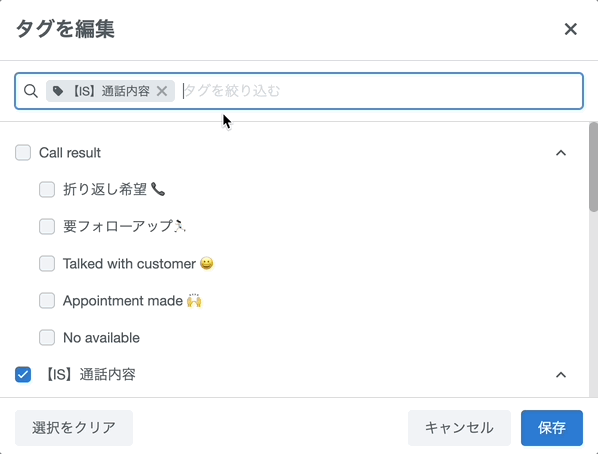Screen dimensions: 598x454
Task: Click the raised hands emoji beside Appointment made
Action: pyautogui.click(x=194, y=301)
